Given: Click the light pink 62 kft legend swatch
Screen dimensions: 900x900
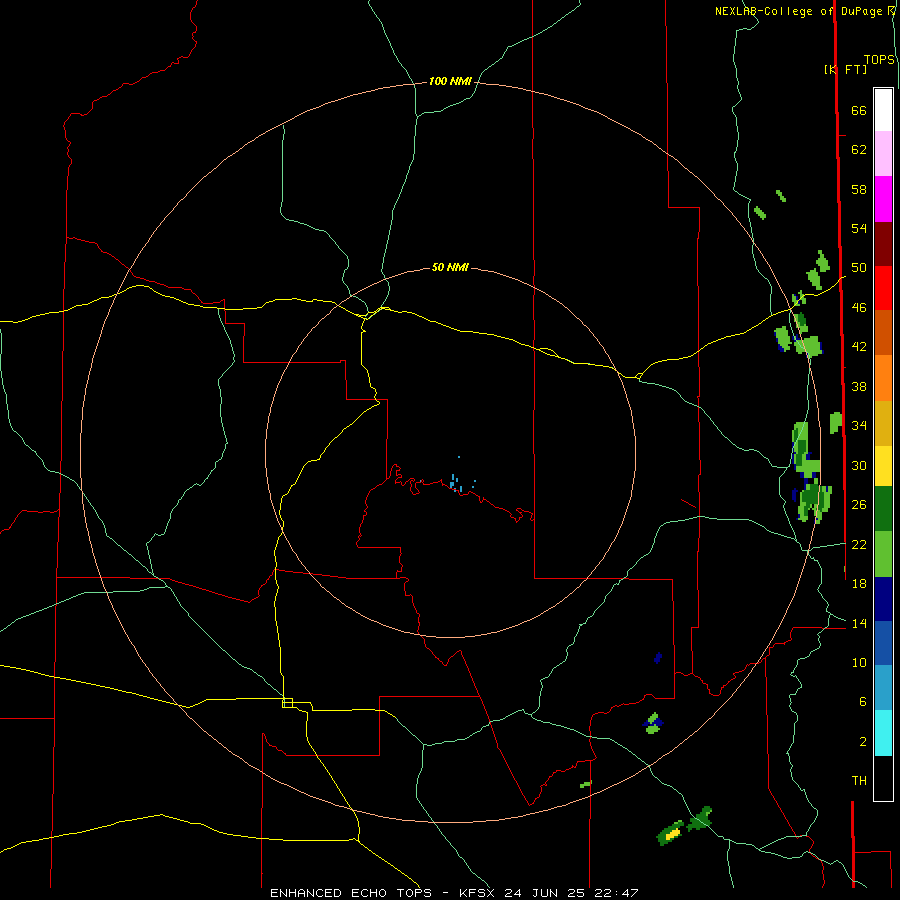Looking at the screenshot, I should 883,154.
